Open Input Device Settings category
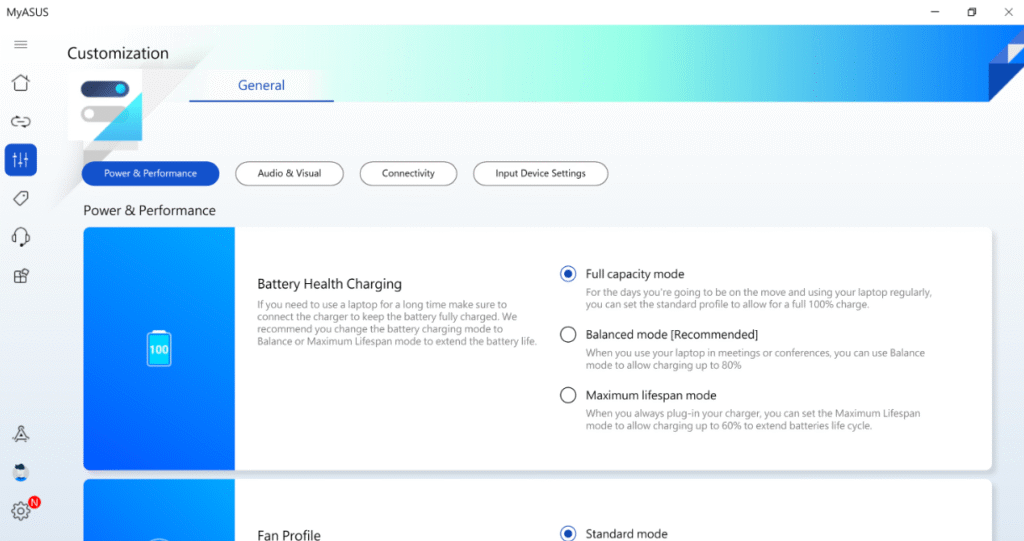1024x541 pixels. [x=541, y=174]
